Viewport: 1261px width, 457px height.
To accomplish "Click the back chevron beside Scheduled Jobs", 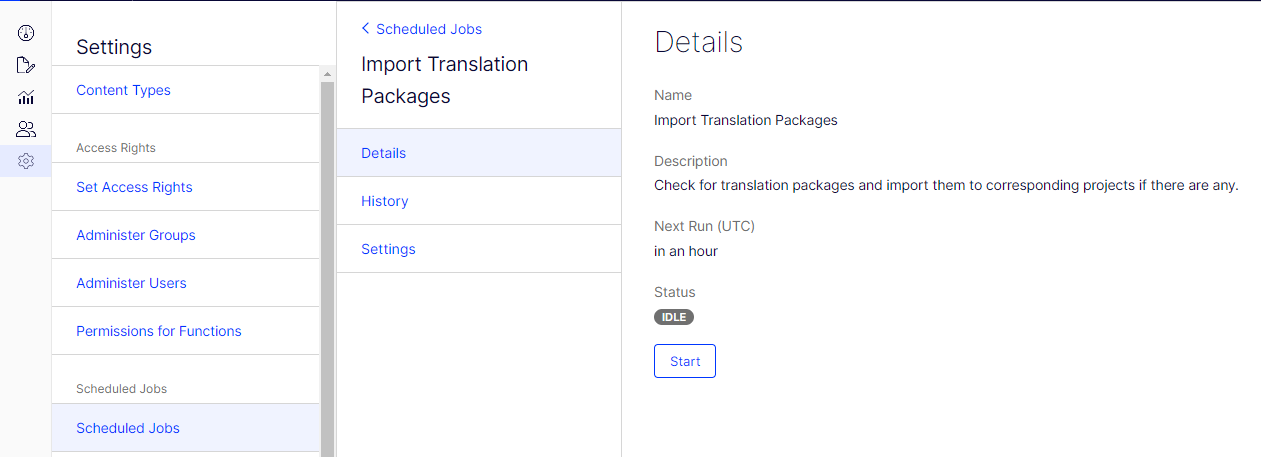I will 365,29.
